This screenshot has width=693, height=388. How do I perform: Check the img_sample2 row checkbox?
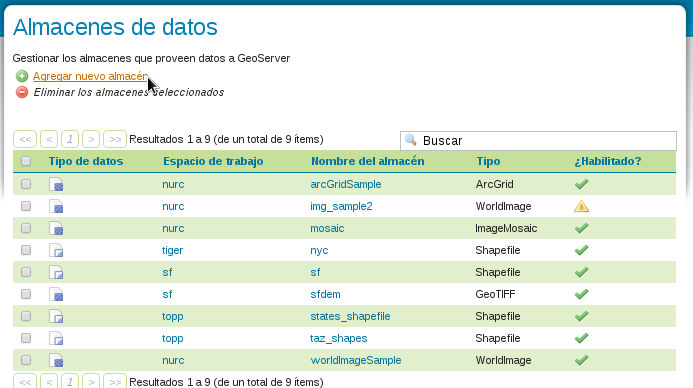(26, 205)
